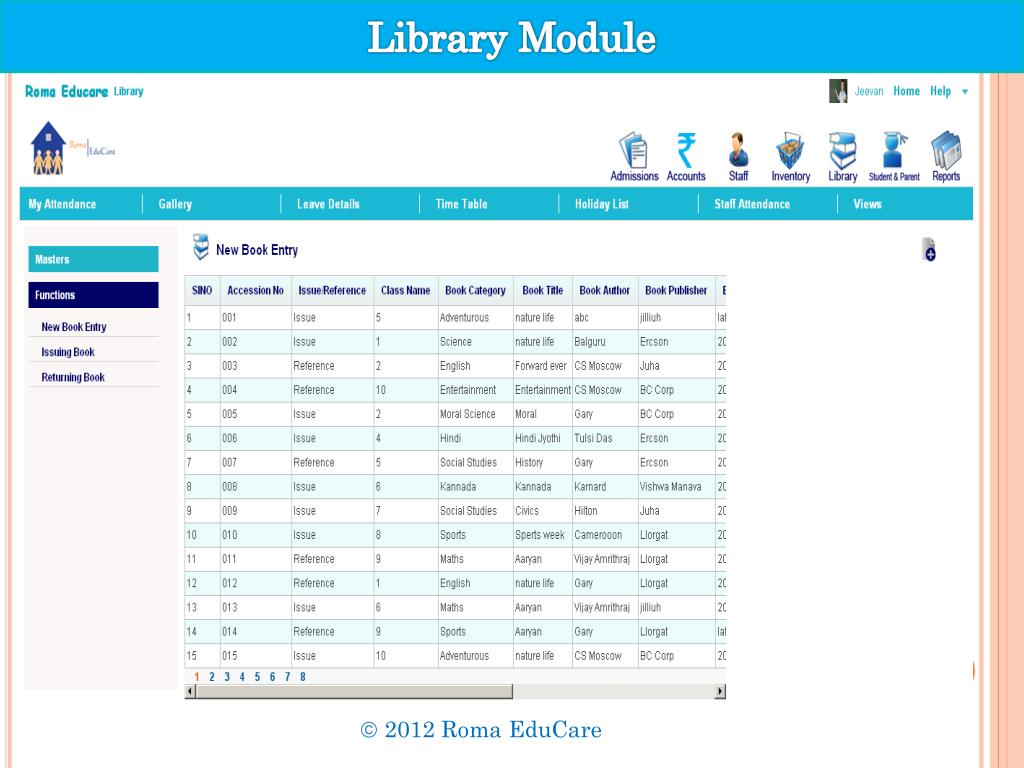1024x768 pixels.
Task: Click the Cameroon author cell
Action: pos(605,535)
